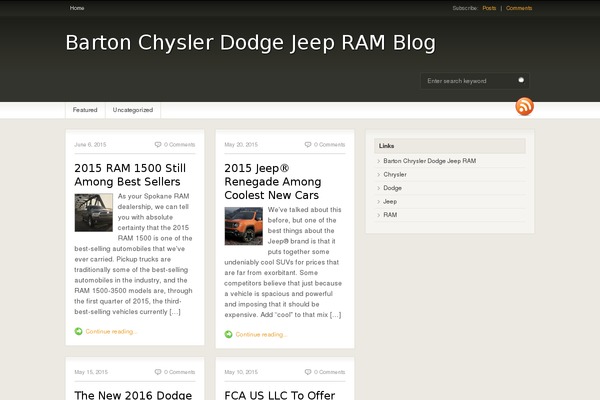This screenshot has width=600, height=400.
Task: Open the Chrysler sidebar link
Action: click(x=395, y=175)
